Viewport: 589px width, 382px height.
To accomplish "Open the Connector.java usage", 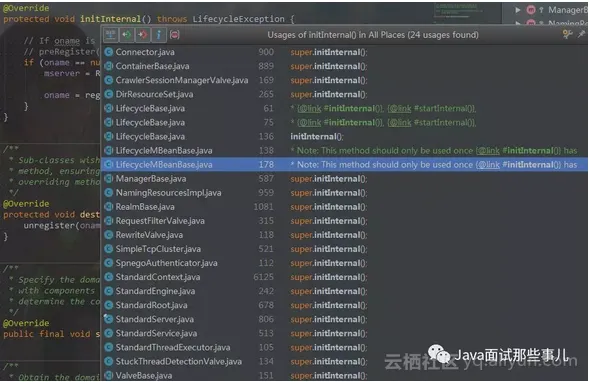I will (x=344, y=52).
